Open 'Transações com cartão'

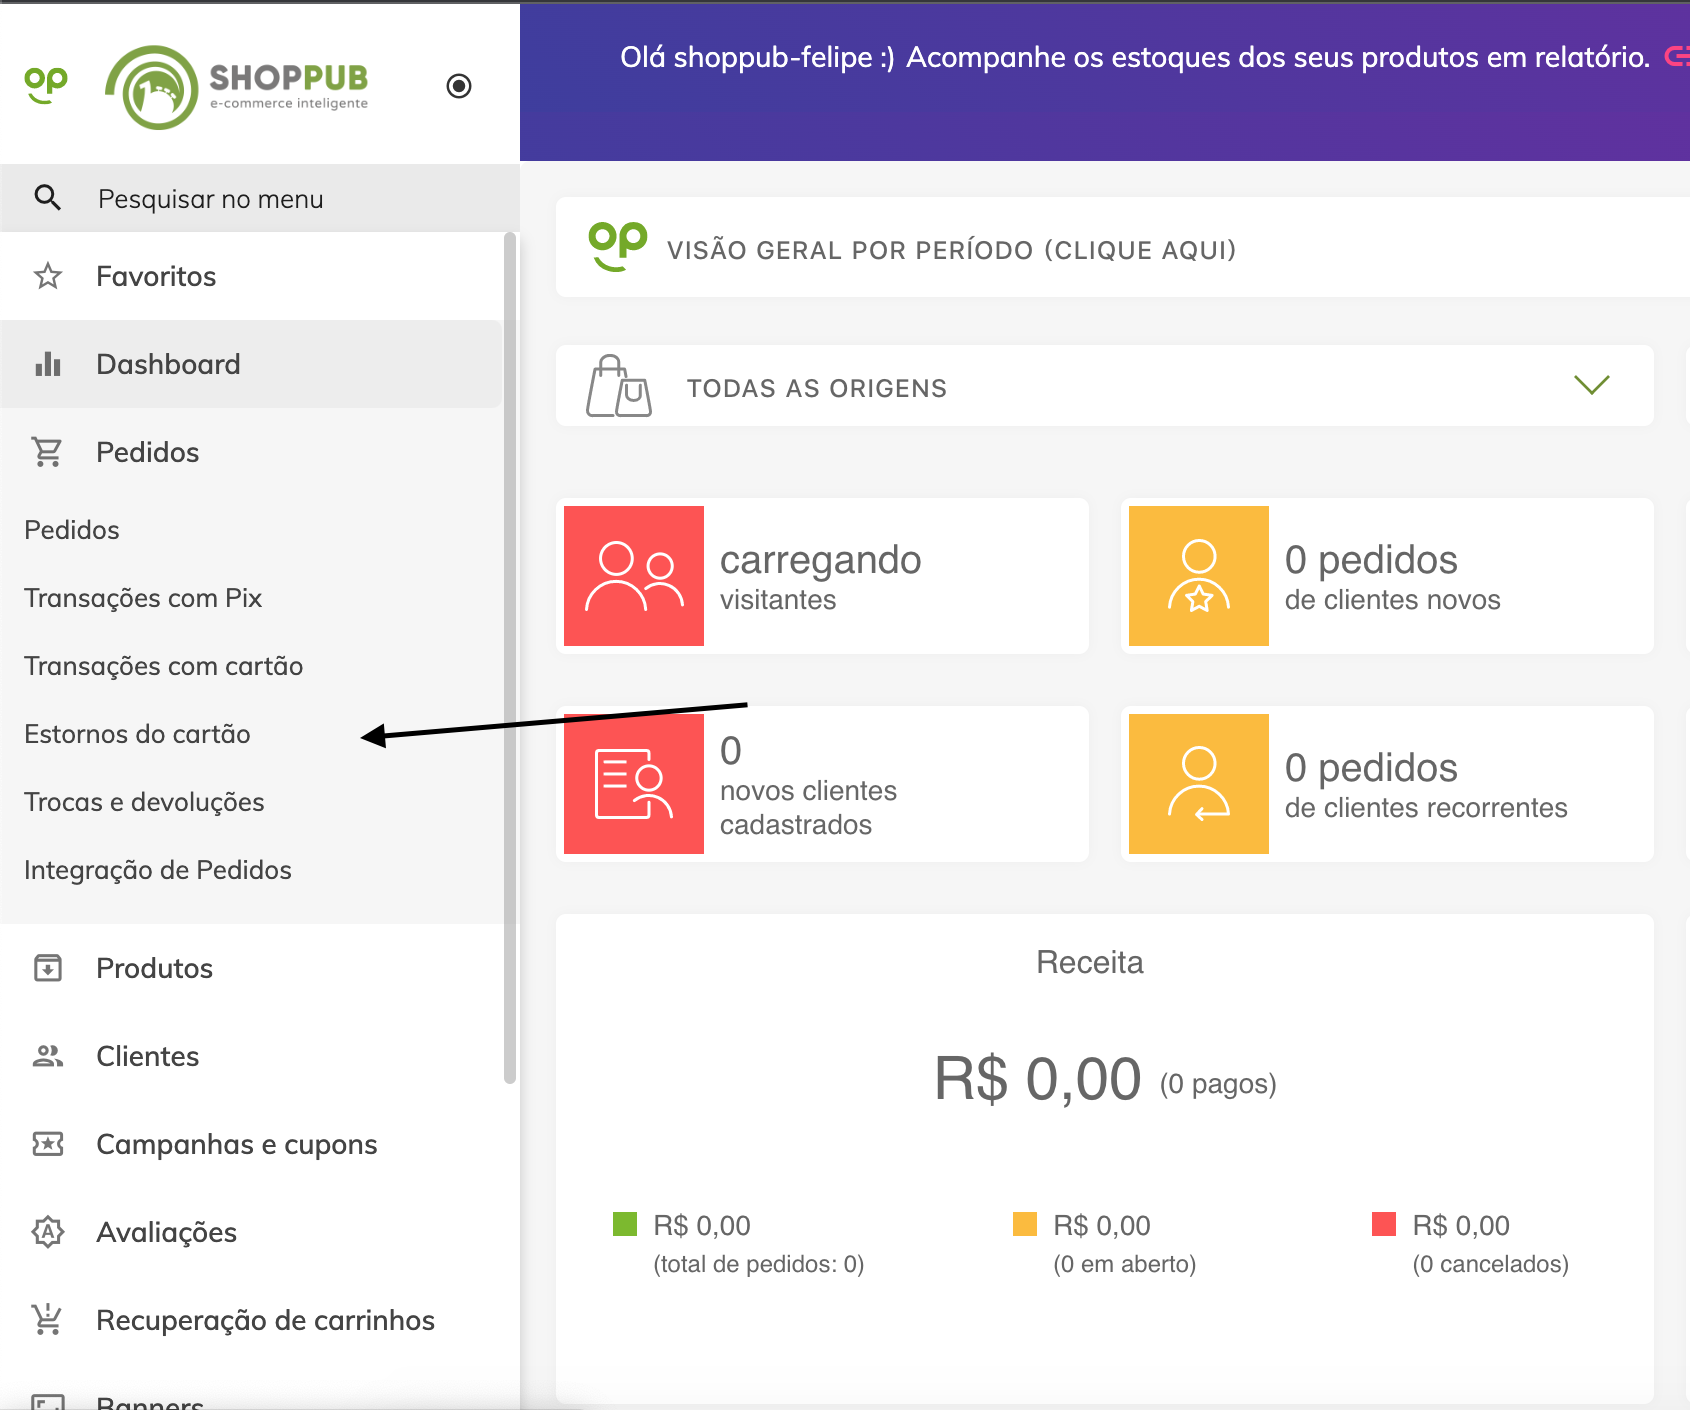(x=164, y=666)
